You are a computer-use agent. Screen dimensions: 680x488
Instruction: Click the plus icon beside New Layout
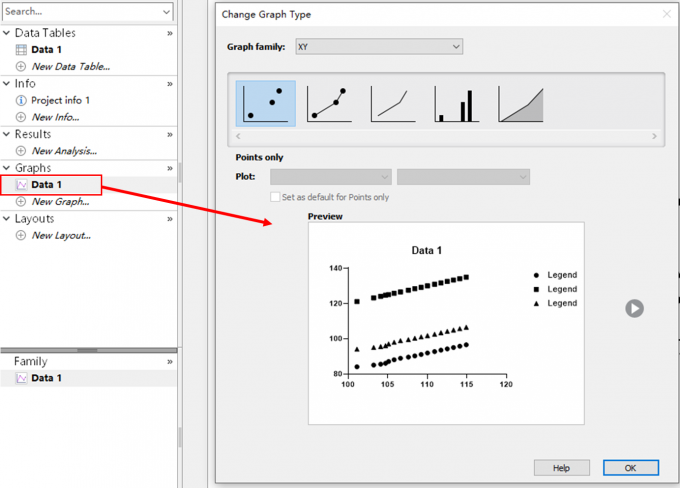21,236
